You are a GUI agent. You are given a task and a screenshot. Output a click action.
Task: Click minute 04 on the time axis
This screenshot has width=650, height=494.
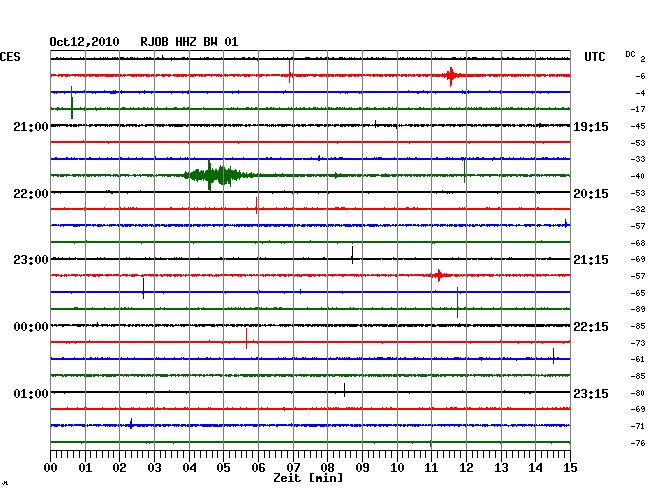tap(189, 468)
